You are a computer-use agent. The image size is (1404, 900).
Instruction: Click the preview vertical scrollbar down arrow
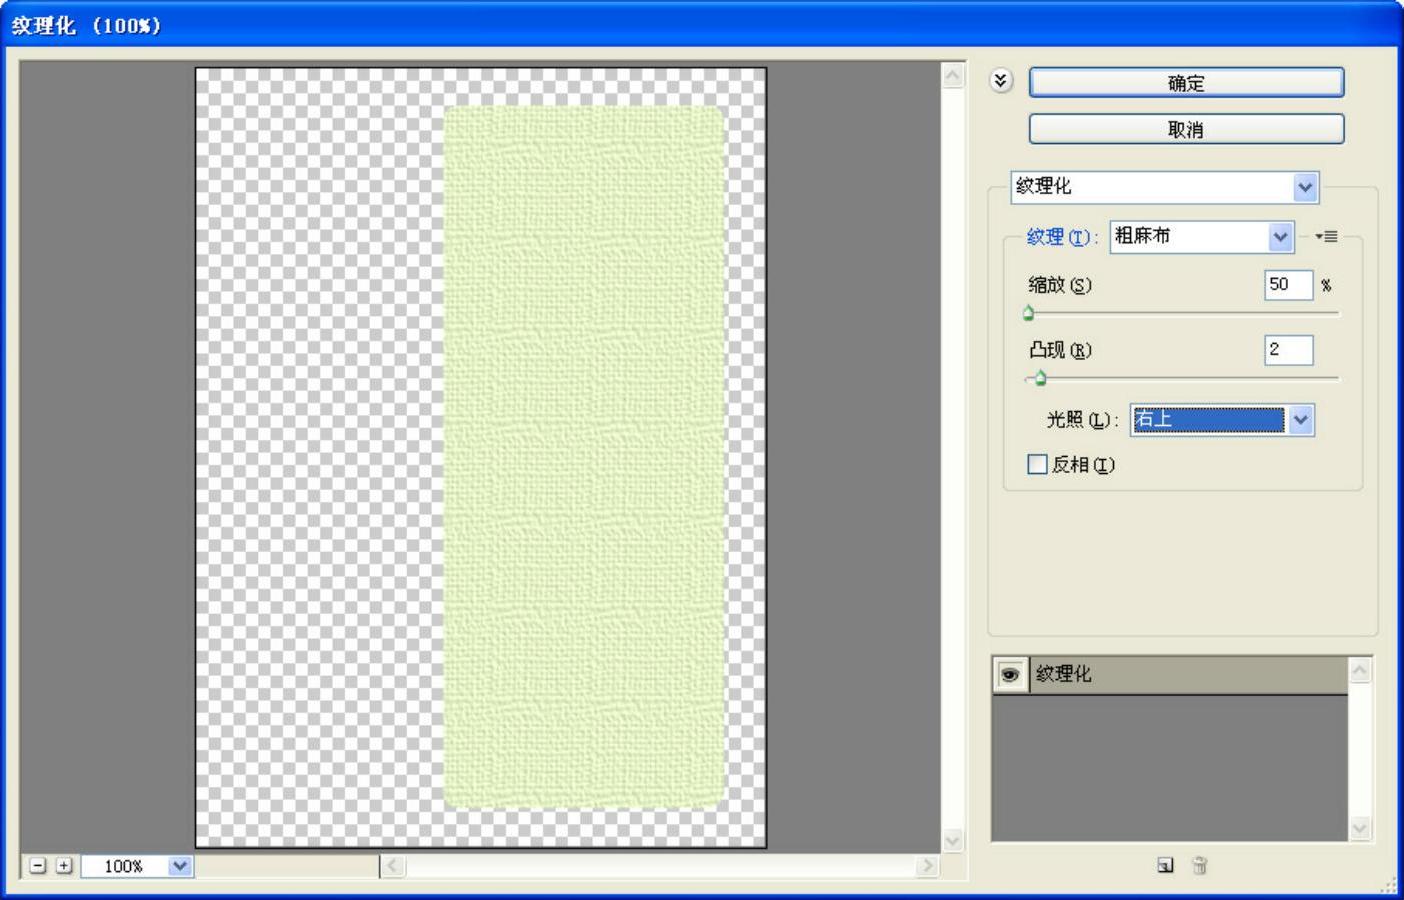[953, 840]
